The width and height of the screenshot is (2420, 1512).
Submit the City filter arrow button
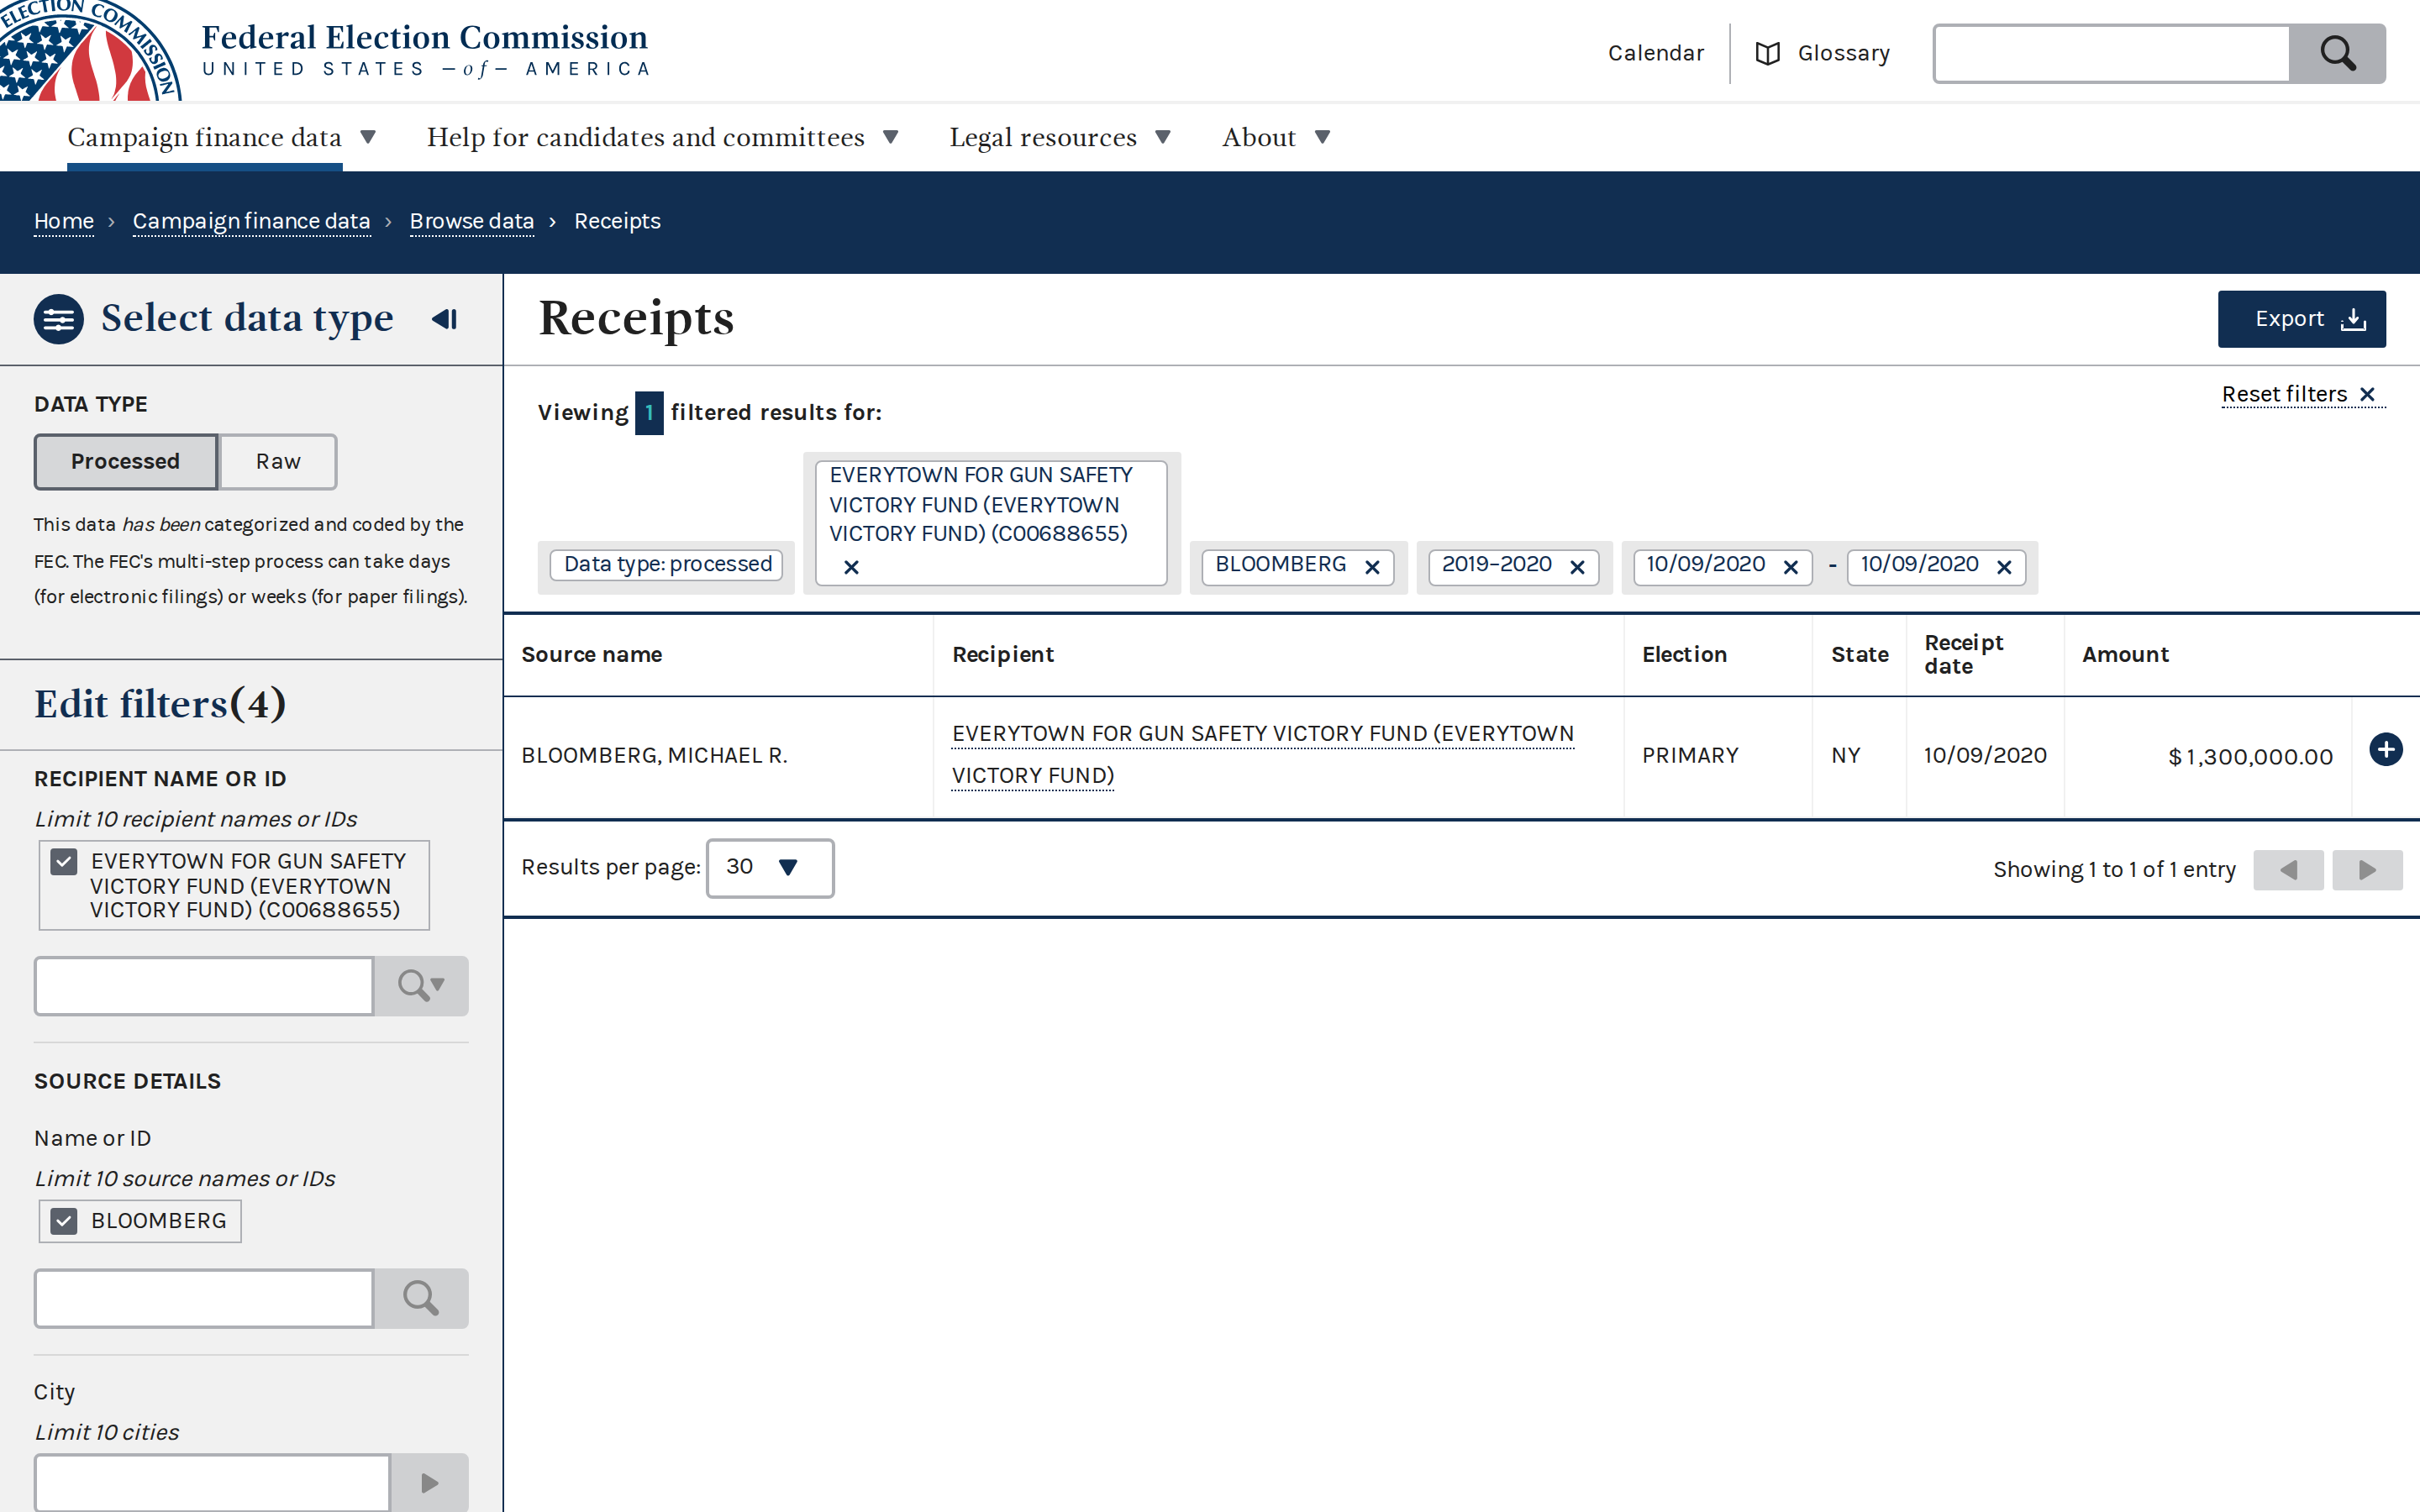429,1483
